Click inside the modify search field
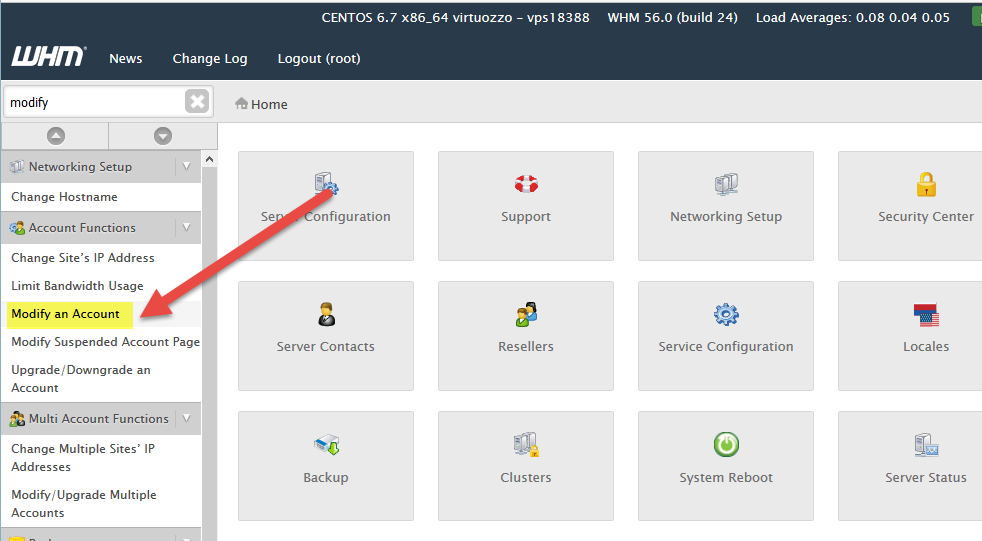 point(94,102)
